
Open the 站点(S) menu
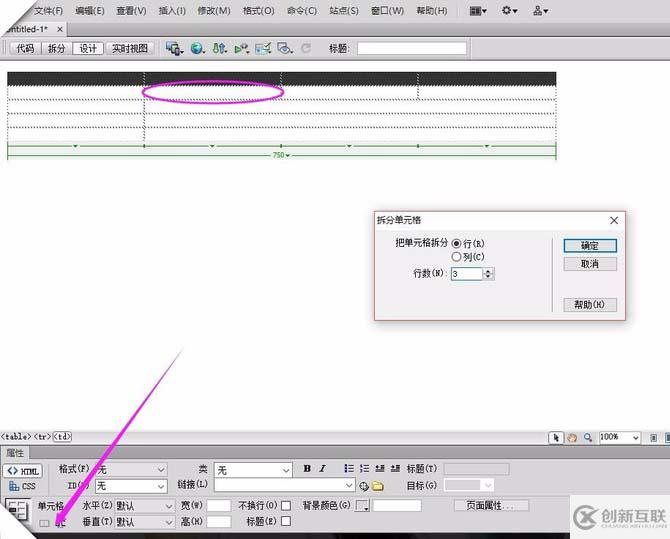344,11
